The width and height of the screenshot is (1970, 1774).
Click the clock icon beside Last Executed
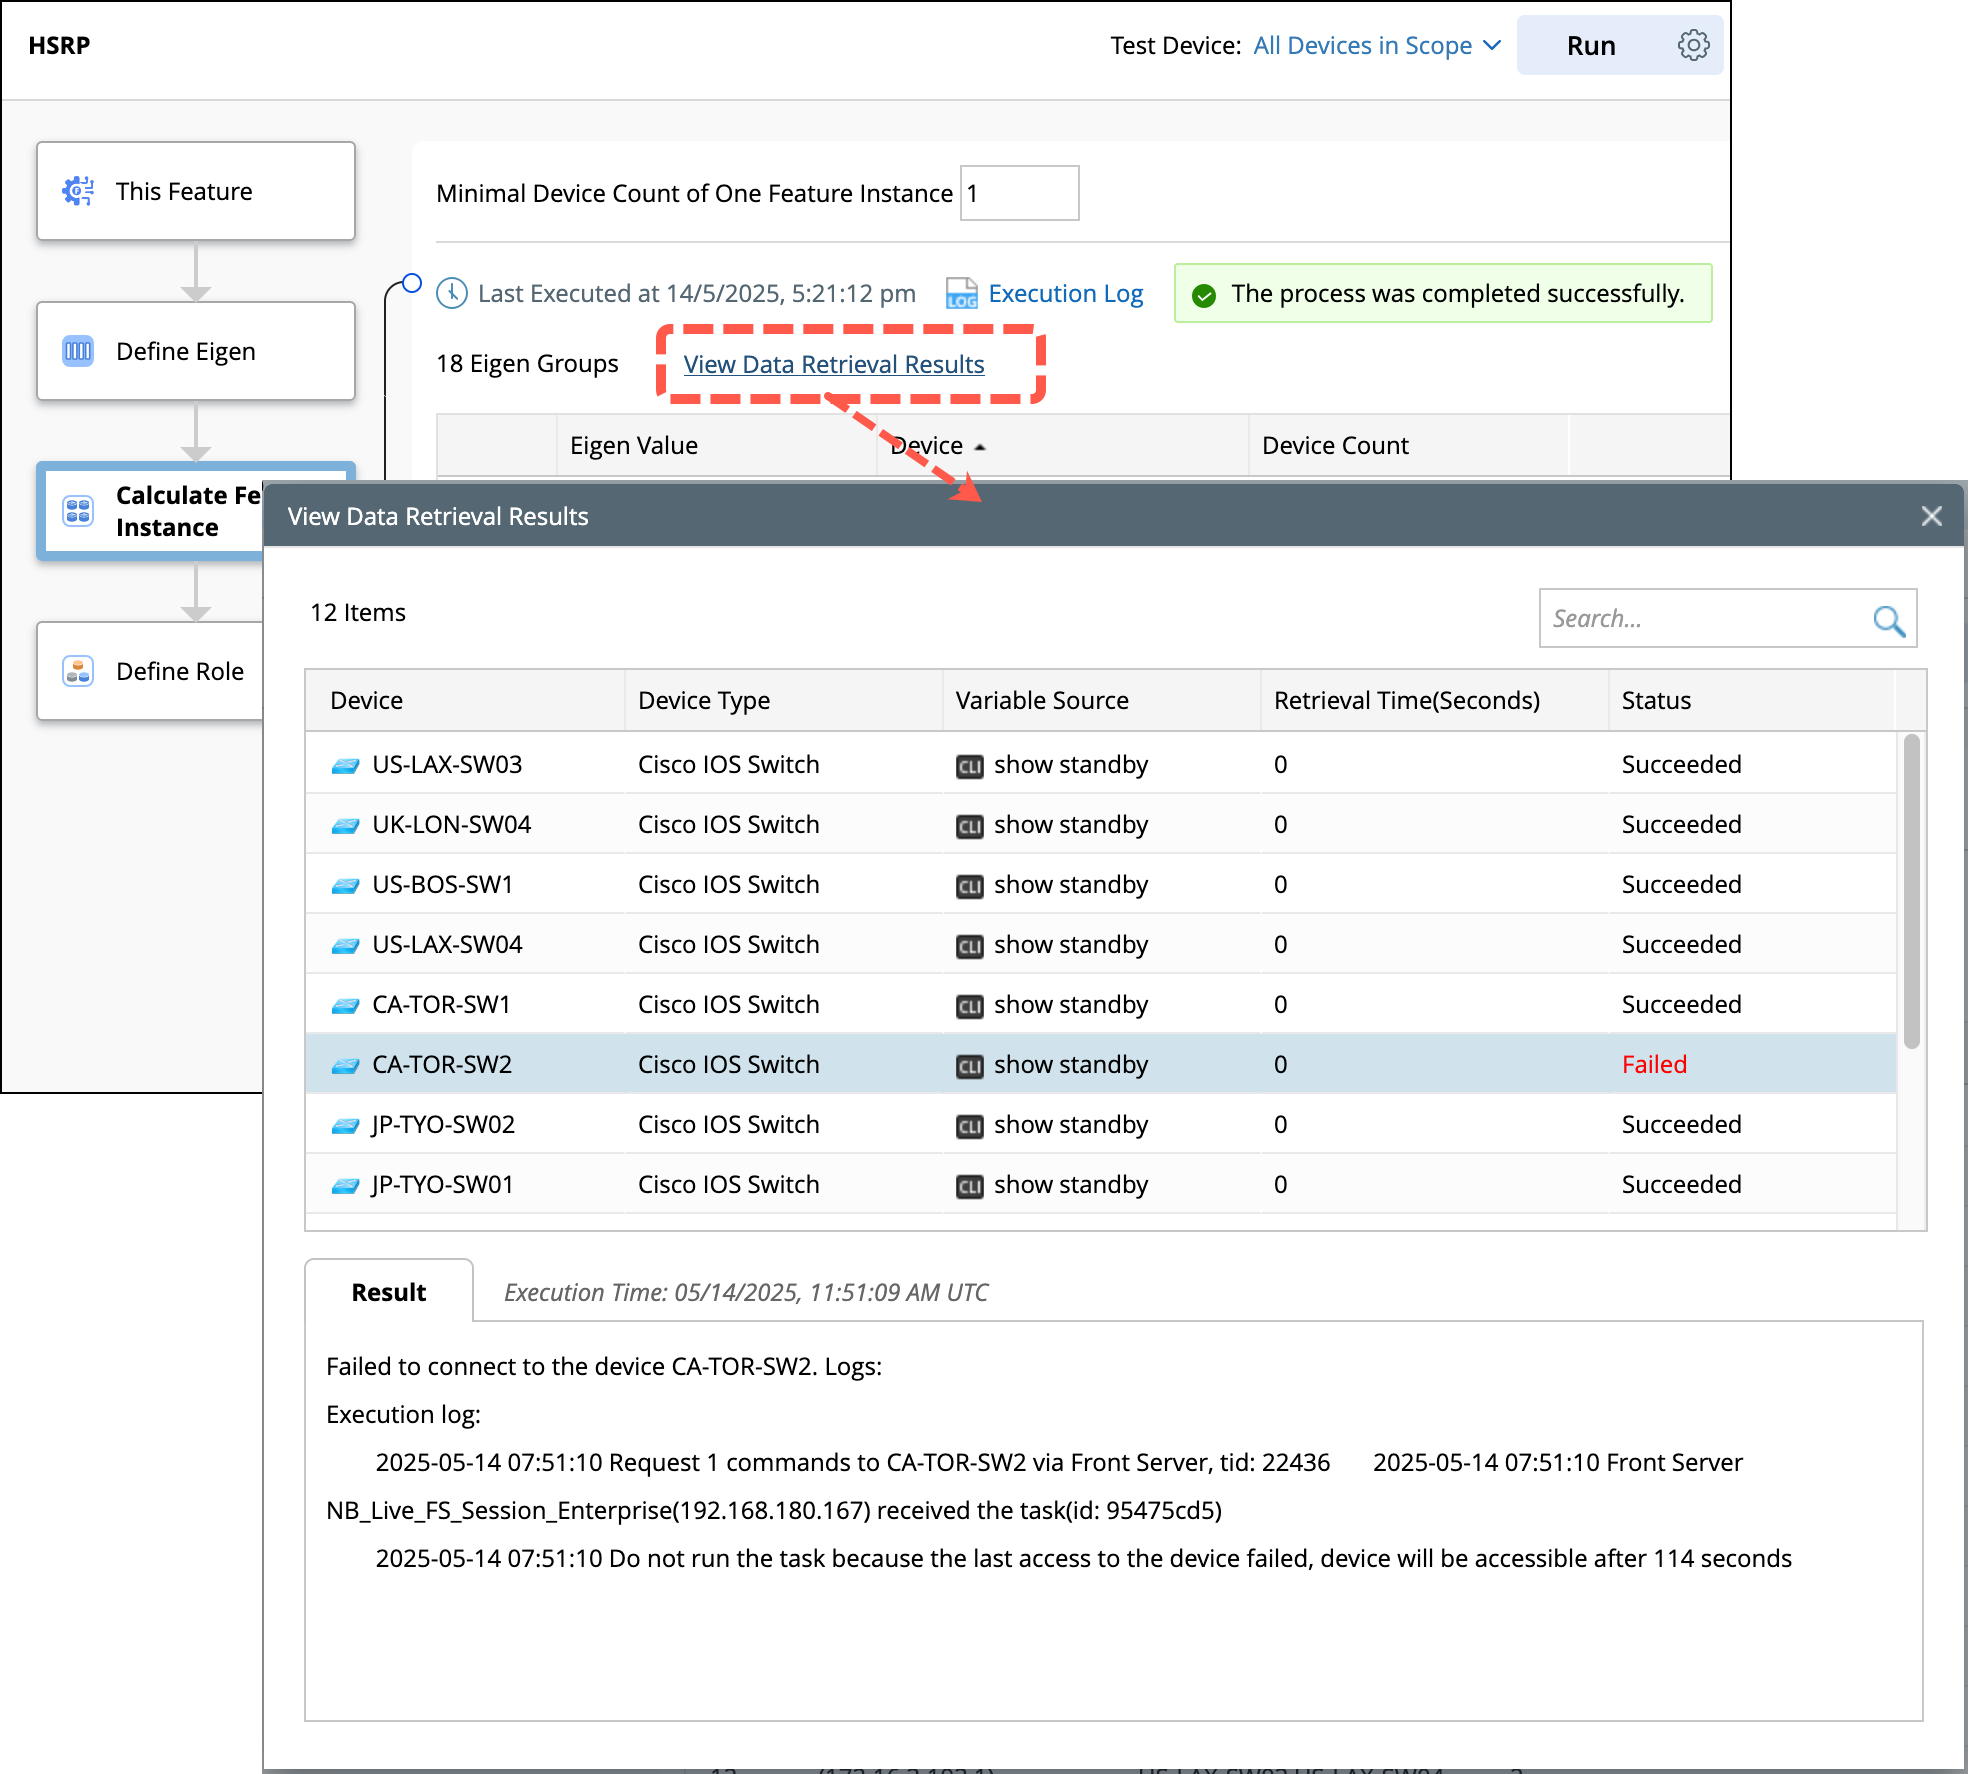[452, 294]
